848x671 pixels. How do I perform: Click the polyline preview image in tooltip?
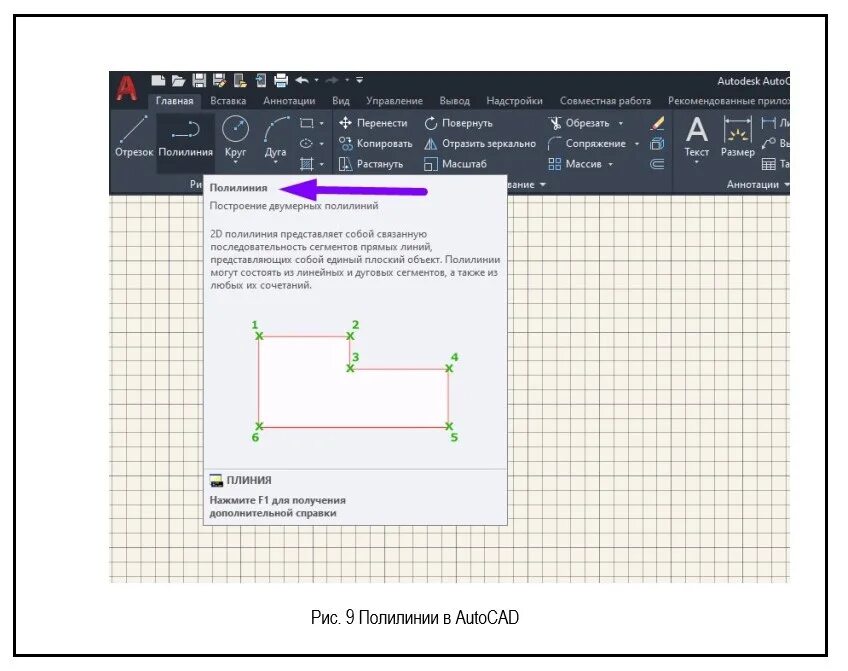click(x=356, y=381)
